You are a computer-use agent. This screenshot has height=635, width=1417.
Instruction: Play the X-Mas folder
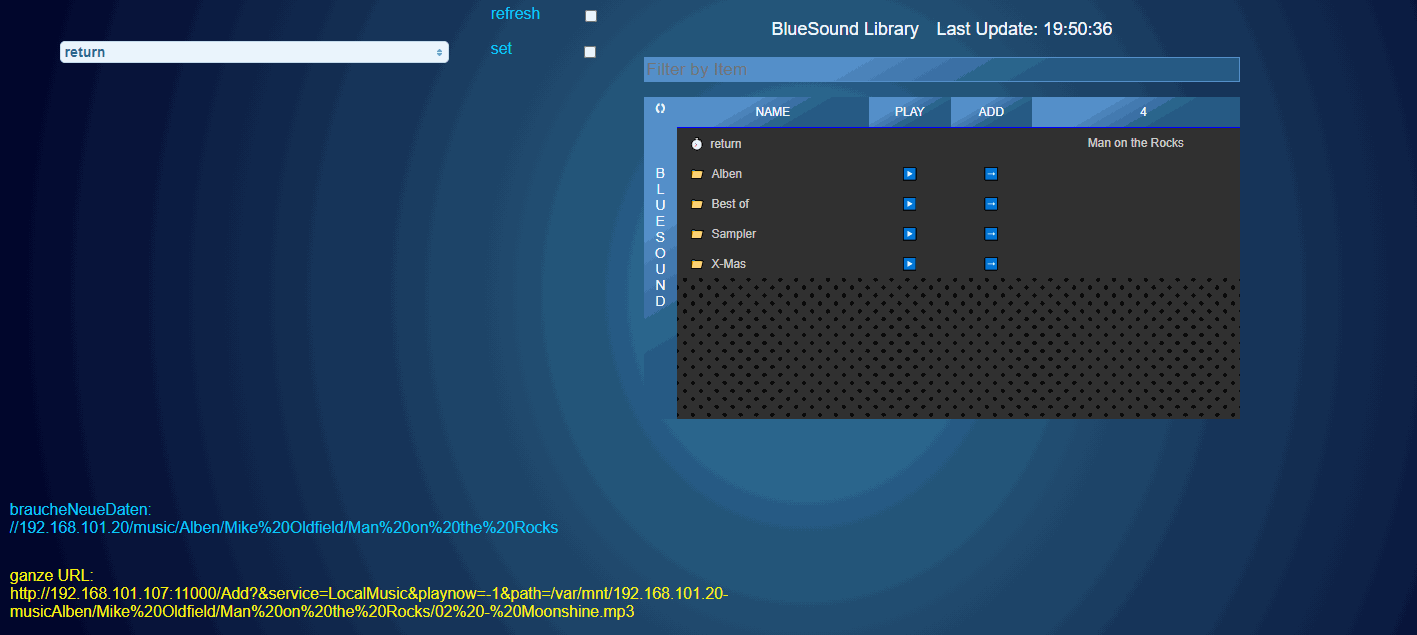click(x=910, y=264)
